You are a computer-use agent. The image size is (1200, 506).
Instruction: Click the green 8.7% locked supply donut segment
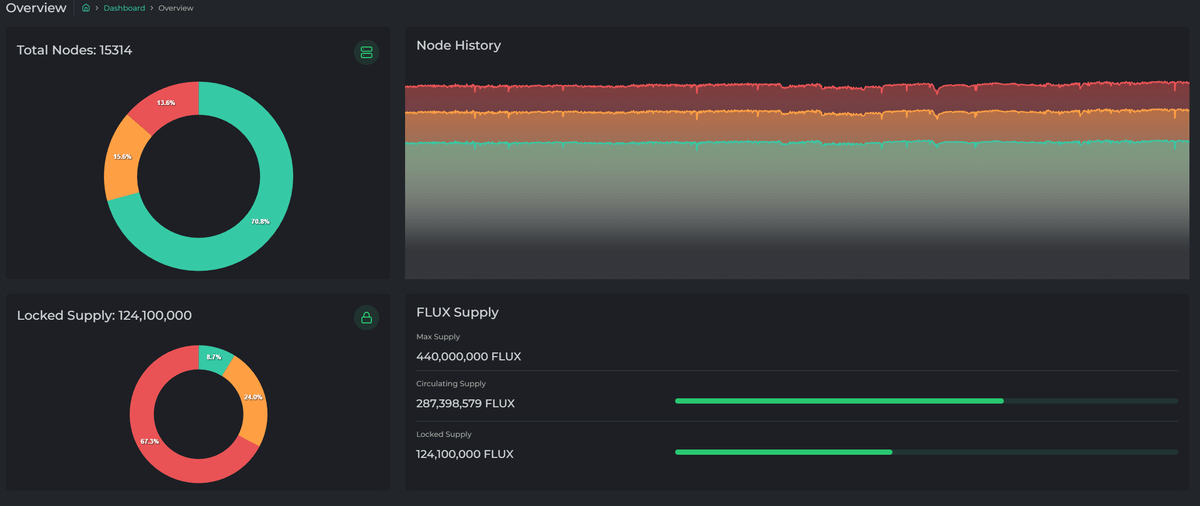pyautogui.click(x=214, y=357)
